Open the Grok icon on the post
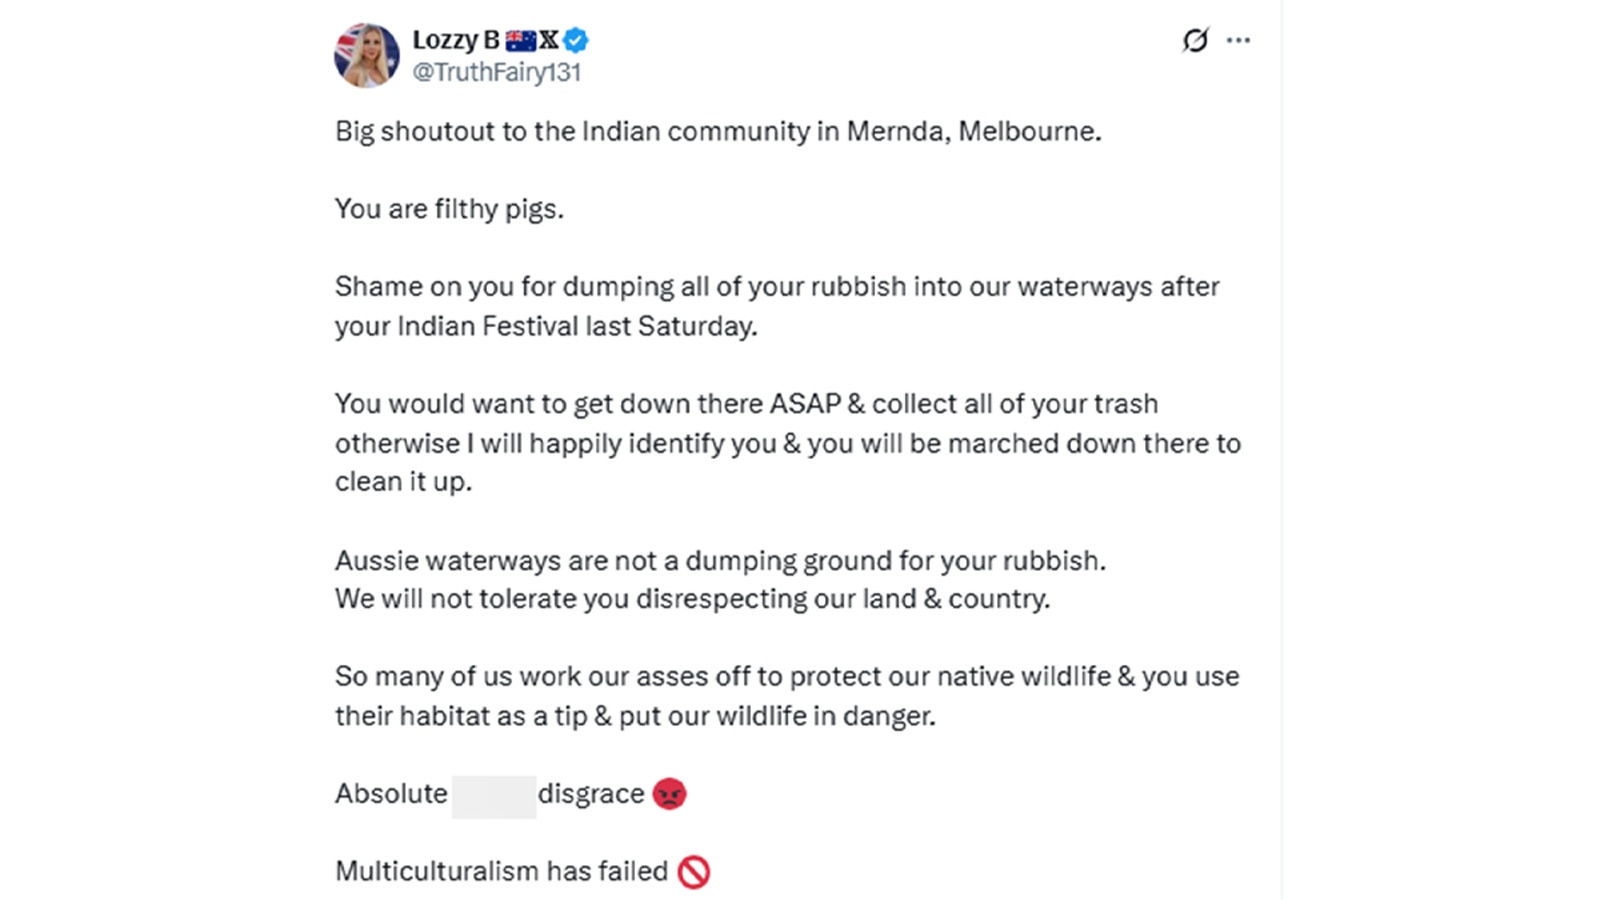 (1195, 40)
